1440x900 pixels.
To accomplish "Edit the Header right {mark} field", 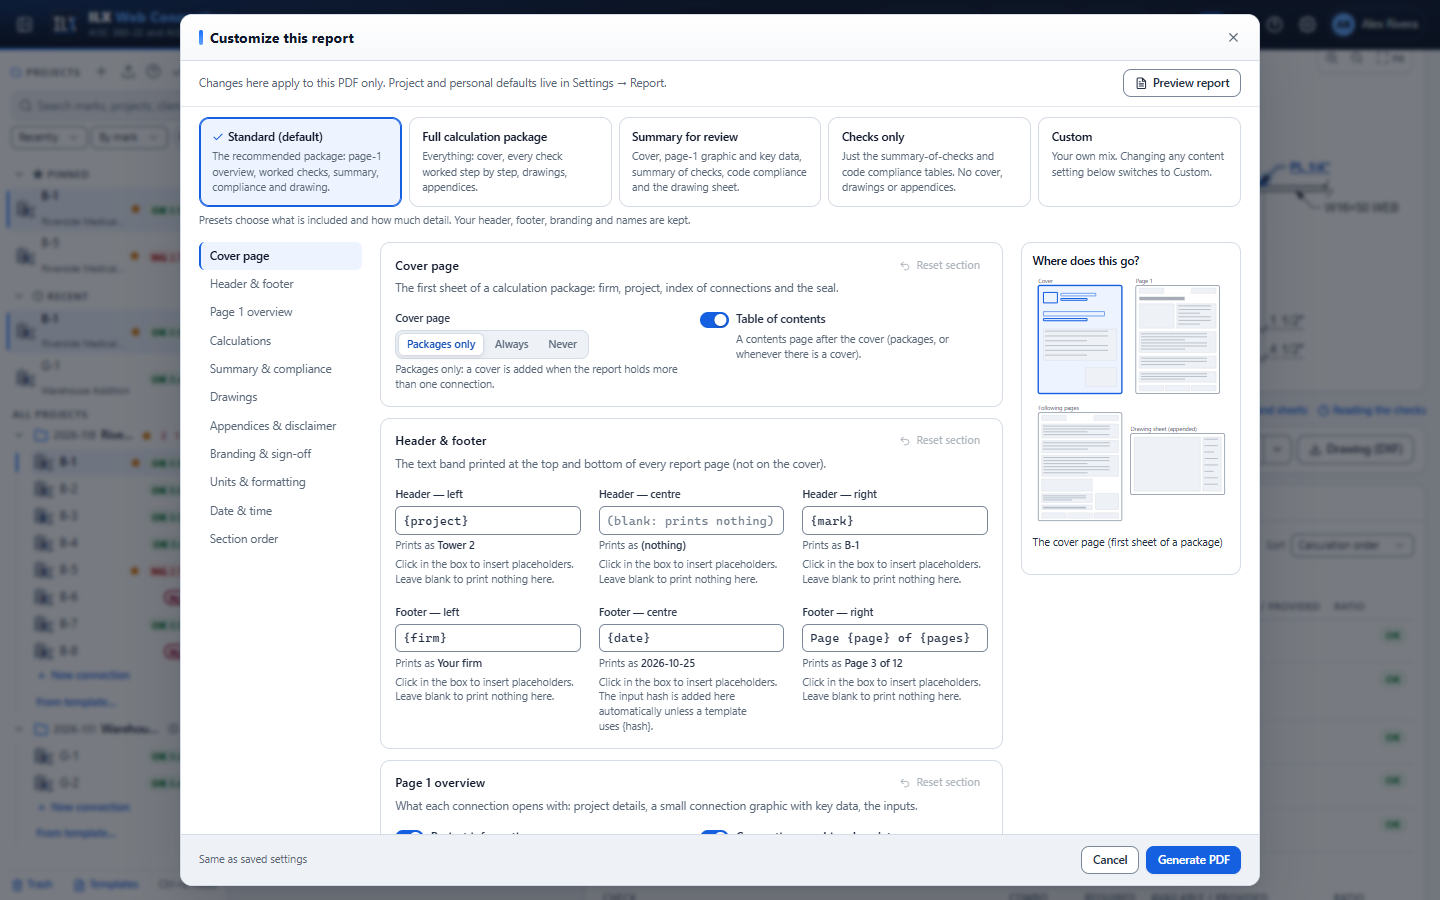I will click(x=895, y=521).
